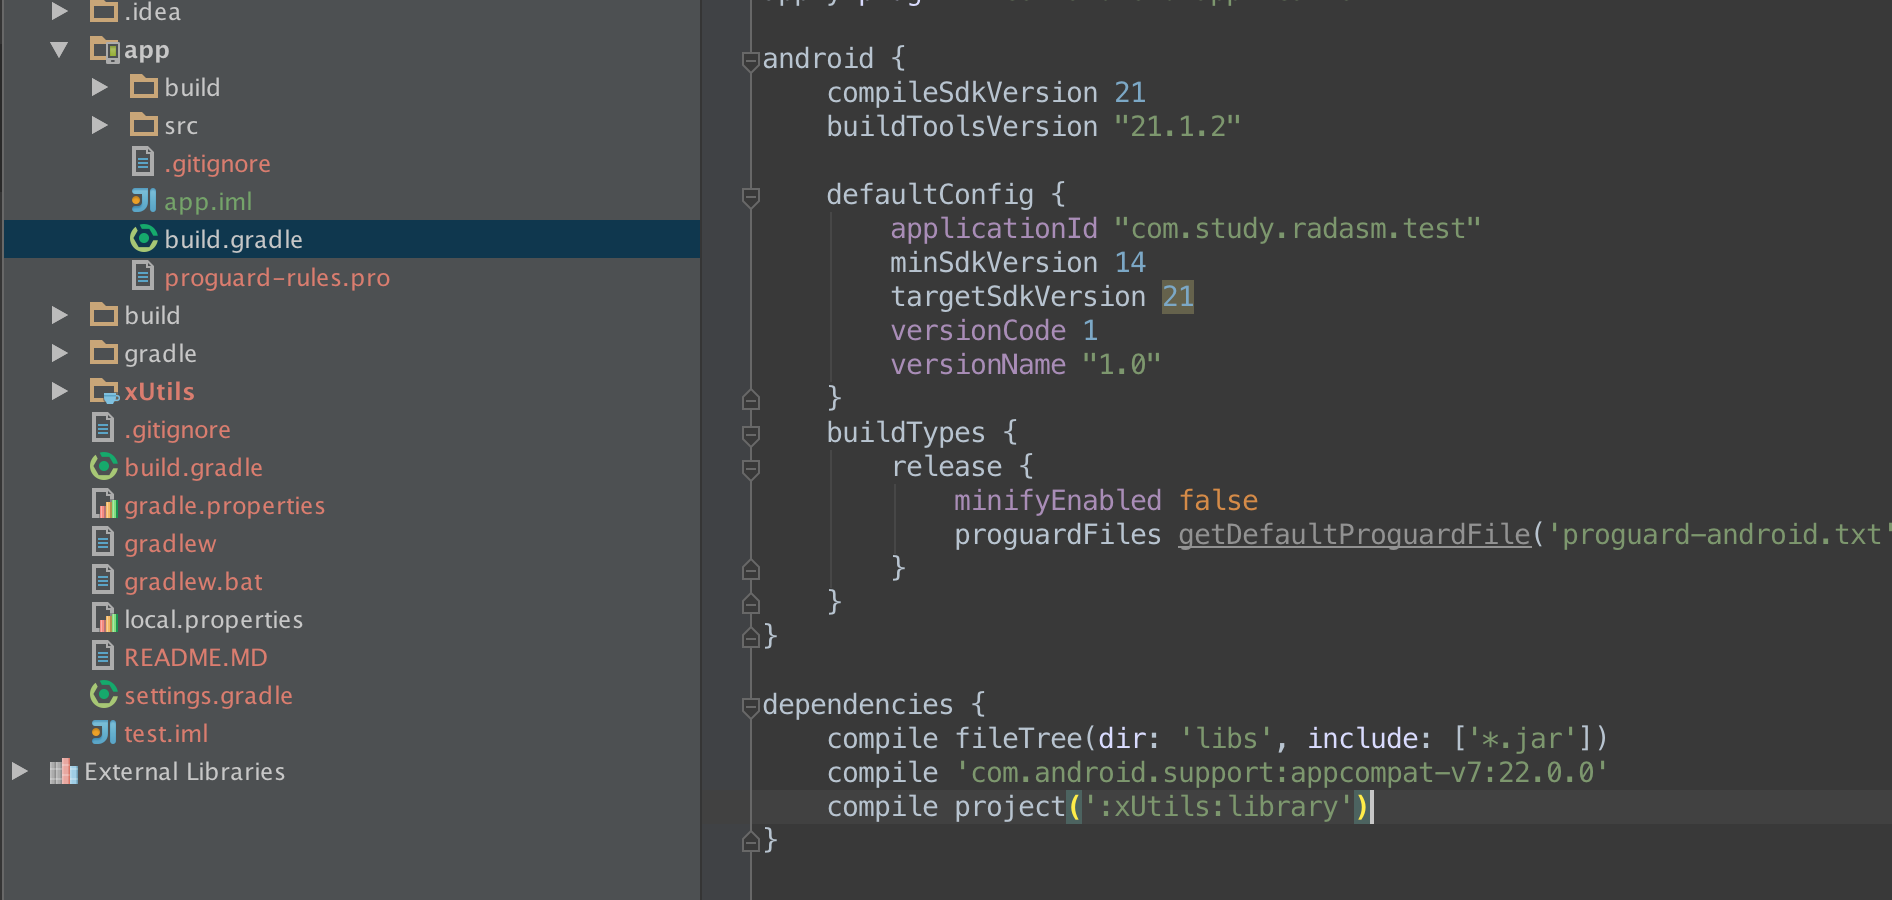Image resolution: width=1892 pixels, height=900 pixels.
Task: Click getDefaultProguardFile underlined reference
Action: [1354, 535]
